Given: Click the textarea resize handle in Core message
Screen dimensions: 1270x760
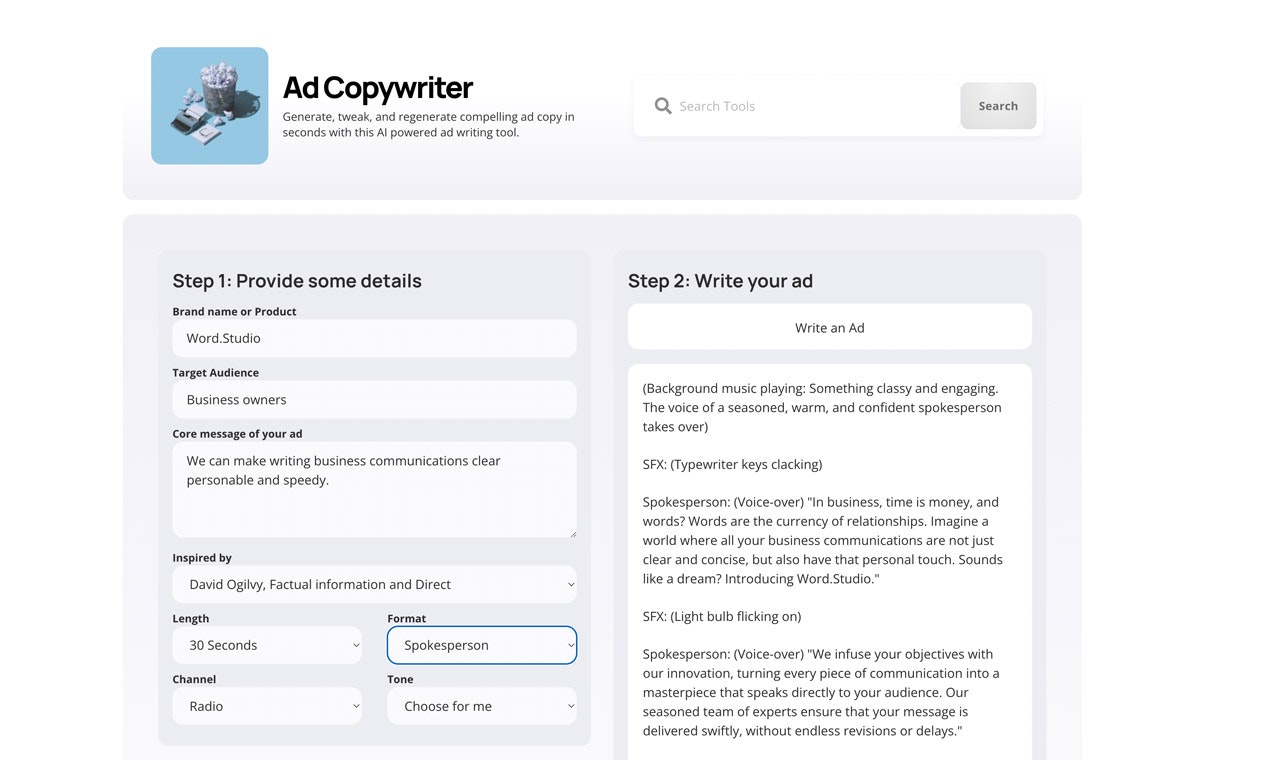Looking at the screenshot, I should point(572,533).
